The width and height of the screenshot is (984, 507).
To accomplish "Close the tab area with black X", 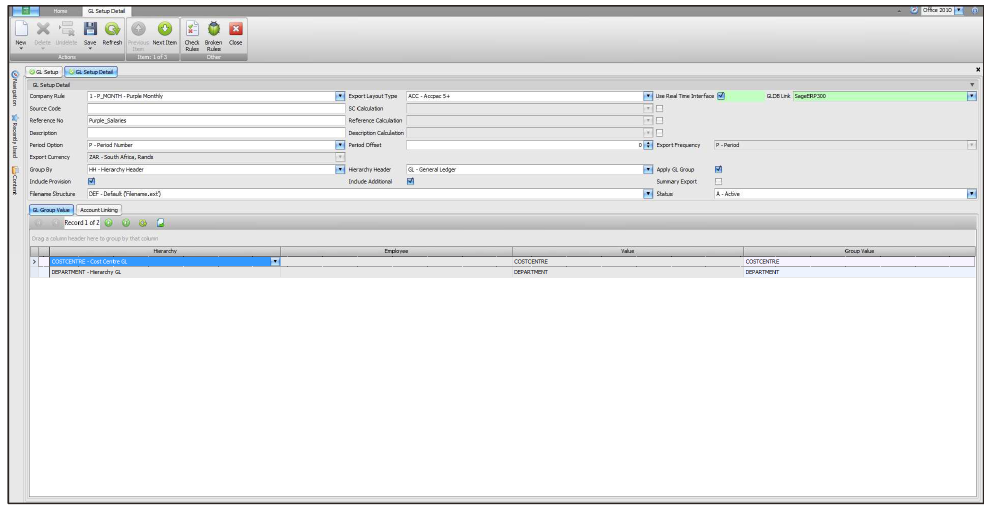I will click(x=978, y=69).
